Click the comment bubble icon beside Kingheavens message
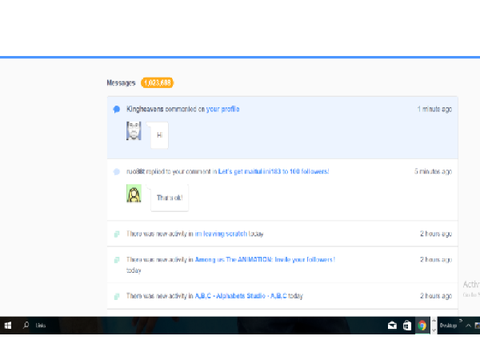 click(116, 109)
